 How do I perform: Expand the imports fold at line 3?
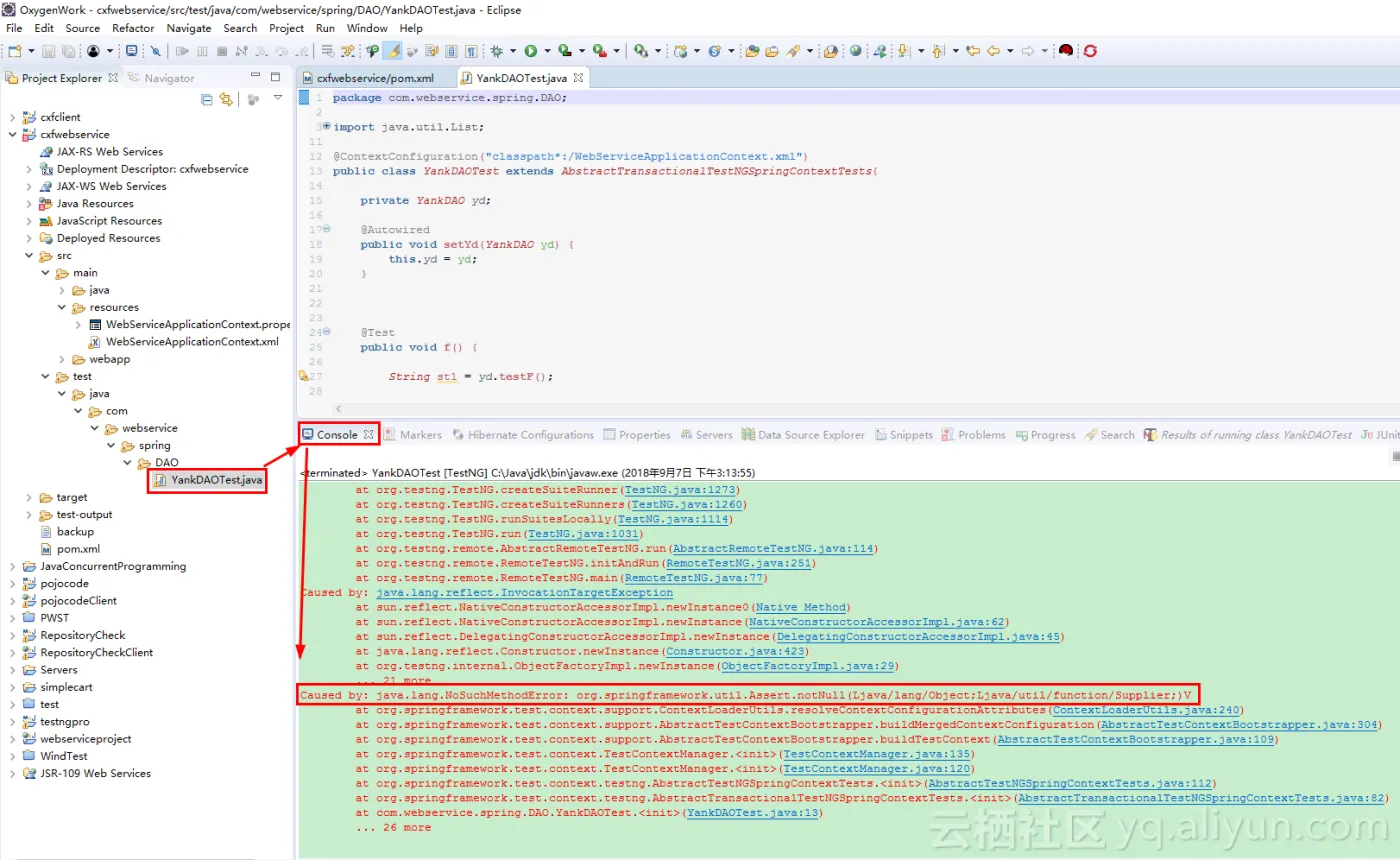point(326,127)
